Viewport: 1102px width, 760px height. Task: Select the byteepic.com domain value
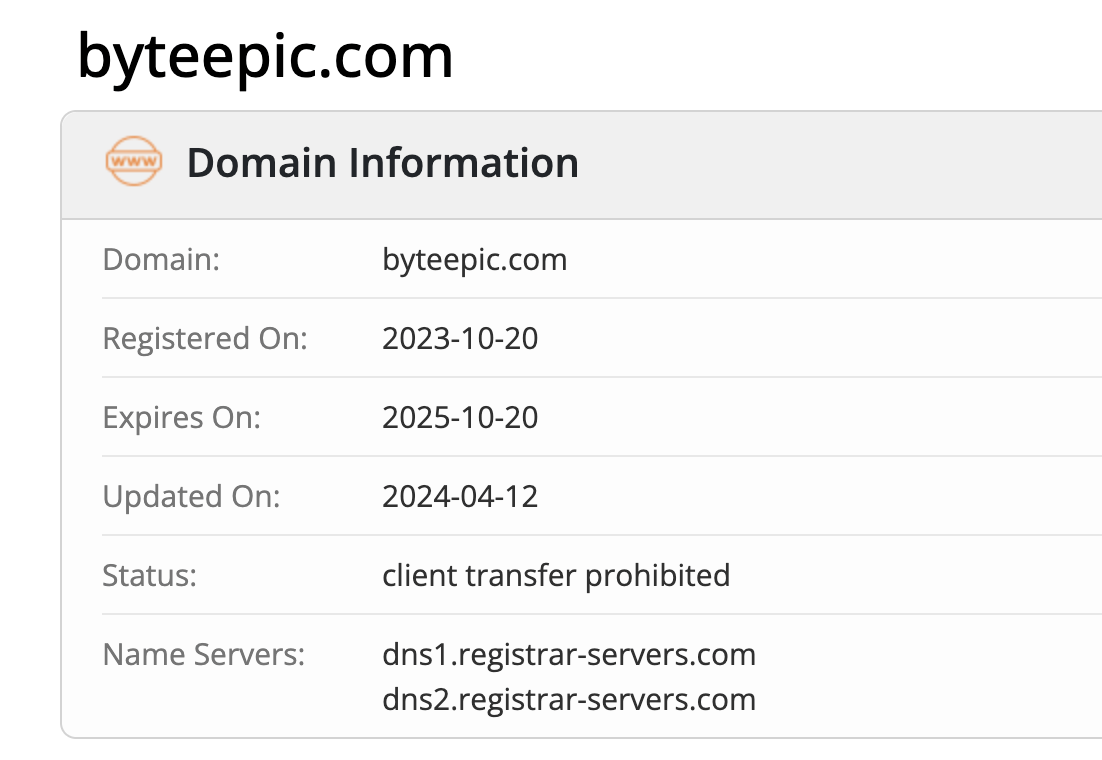[474, 260]
